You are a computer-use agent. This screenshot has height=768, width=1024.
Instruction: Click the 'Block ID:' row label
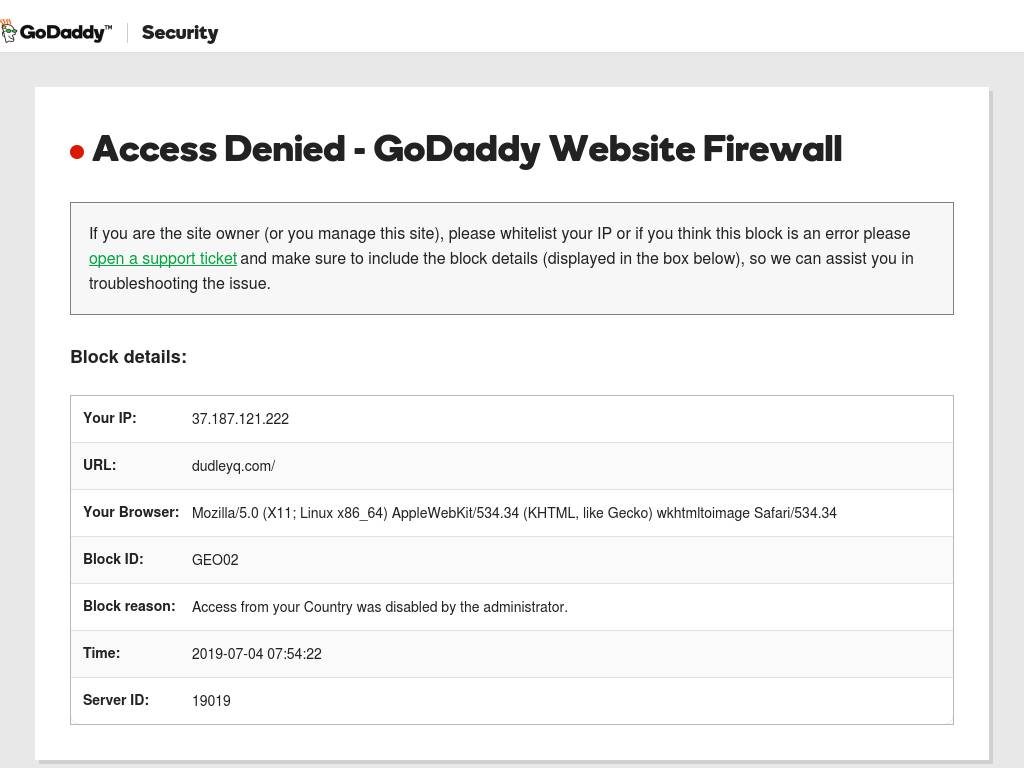pyautogui.click(x=113, y=559)
